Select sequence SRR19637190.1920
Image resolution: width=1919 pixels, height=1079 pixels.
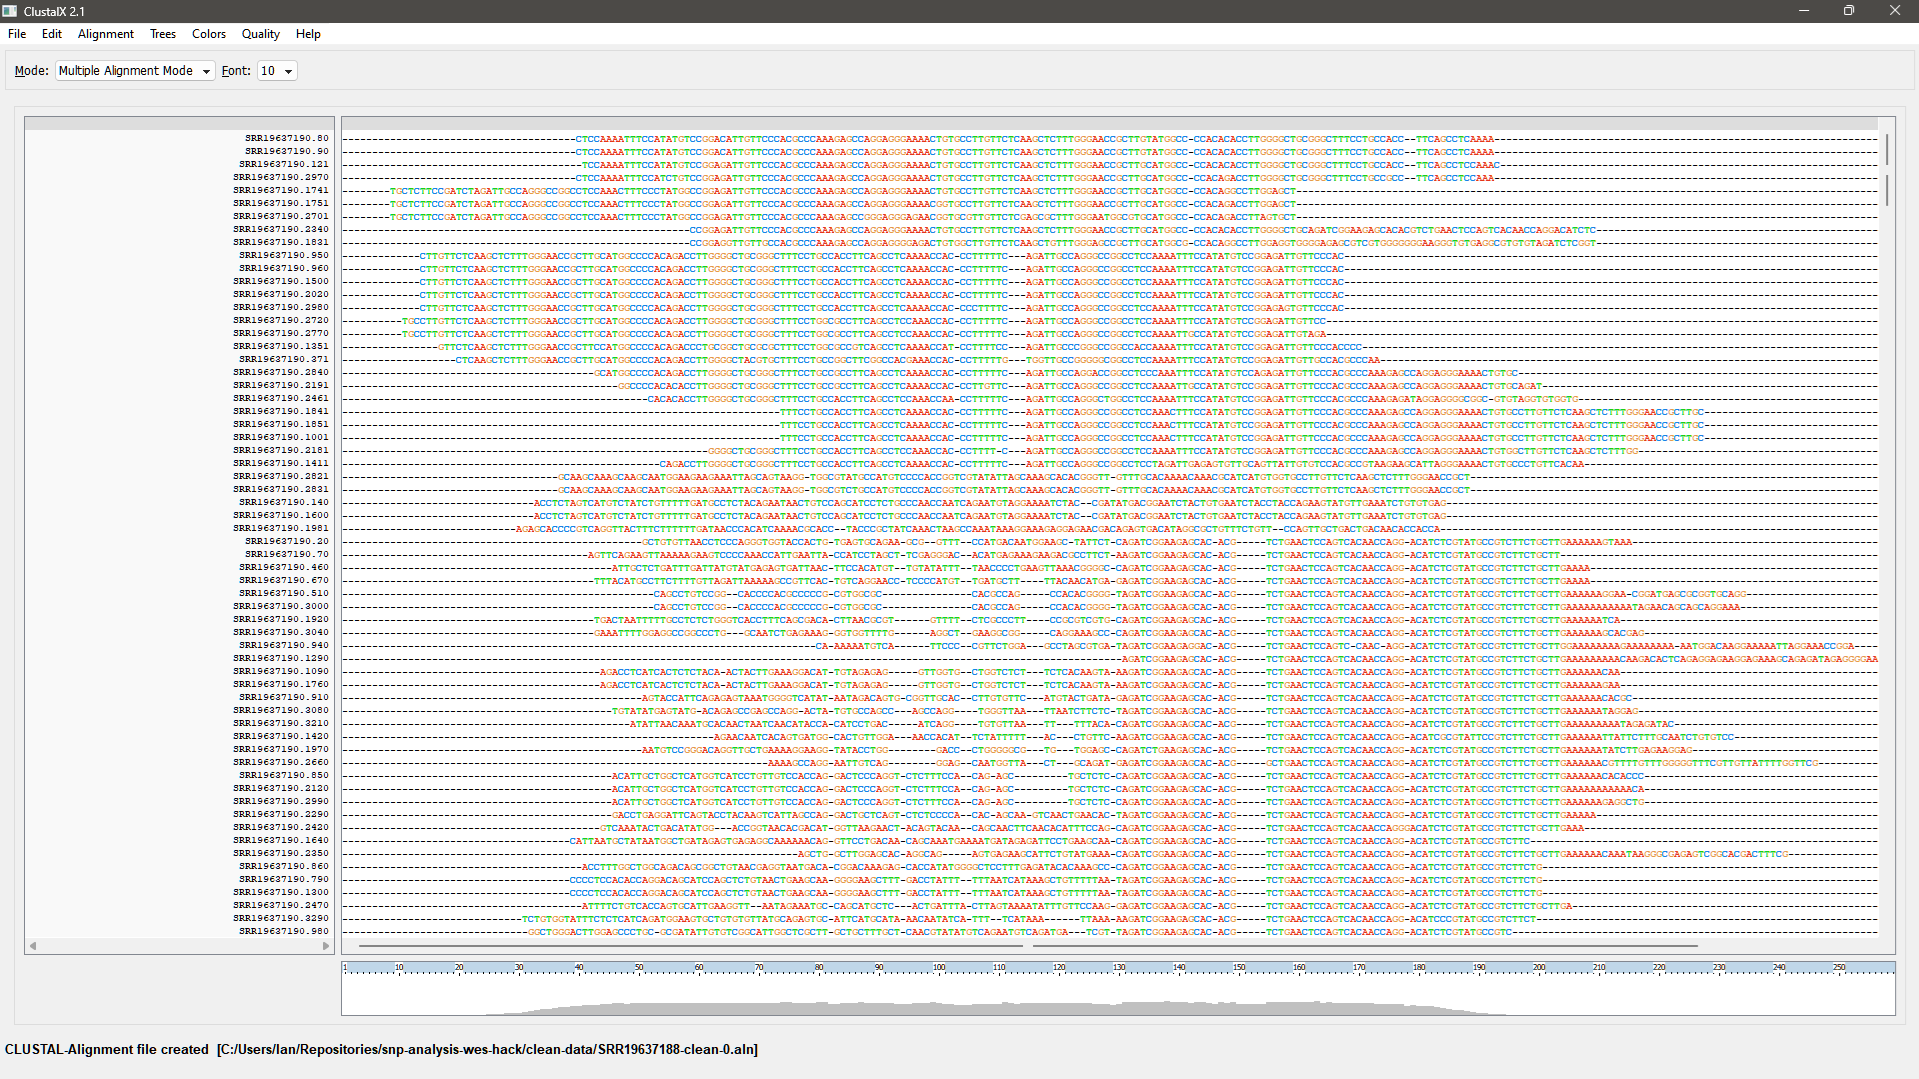pyautogui.click(x=281, y=619)
